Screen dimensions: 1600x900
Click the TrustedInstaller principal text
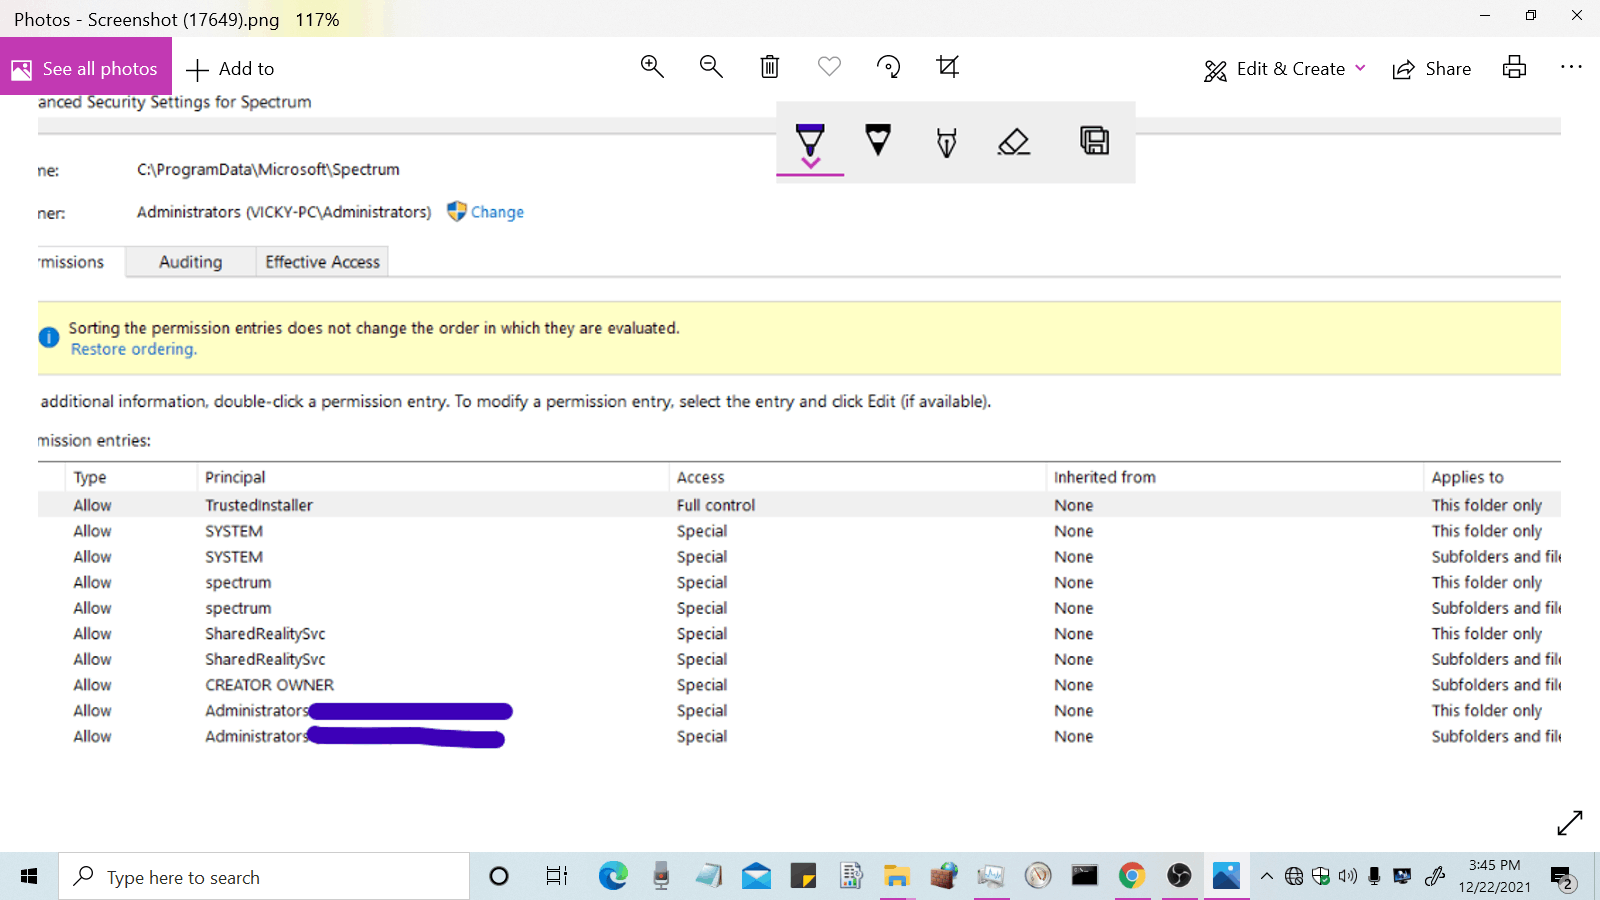coord(259,505)
